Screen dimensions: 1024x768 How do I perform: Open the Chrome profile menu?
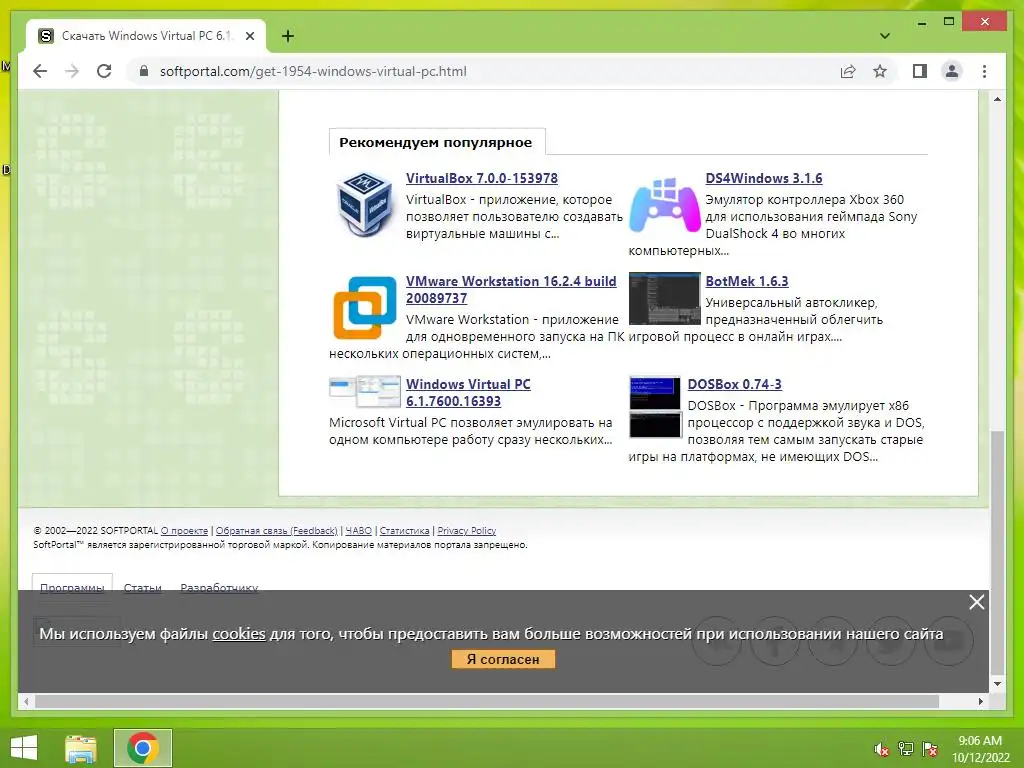coord(952,71)
